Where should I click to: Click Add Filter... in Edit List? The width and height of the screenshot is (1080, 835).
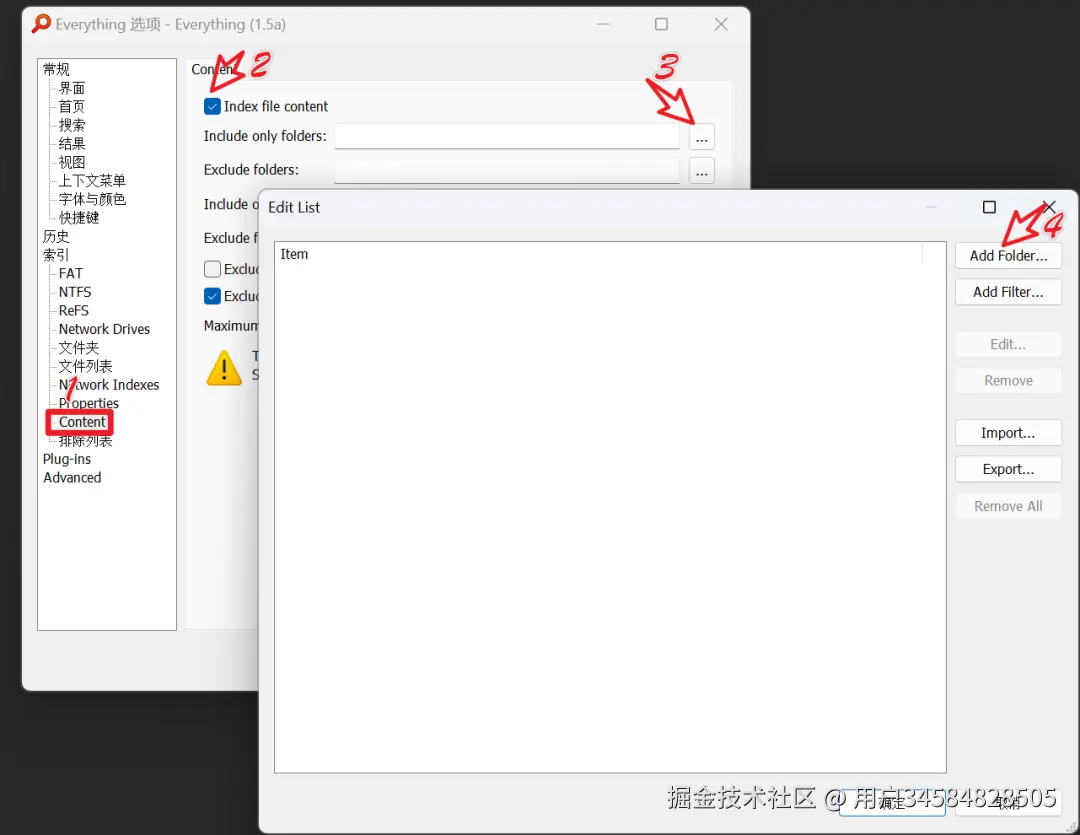[x=1008, y=292]
